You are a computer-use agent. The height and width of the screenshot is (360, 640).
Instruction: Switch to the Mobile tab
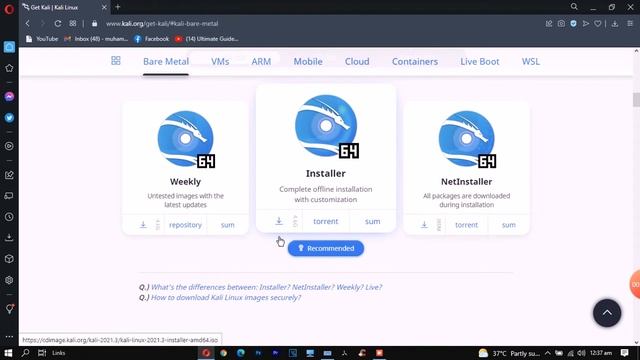[x=308, y=62]
